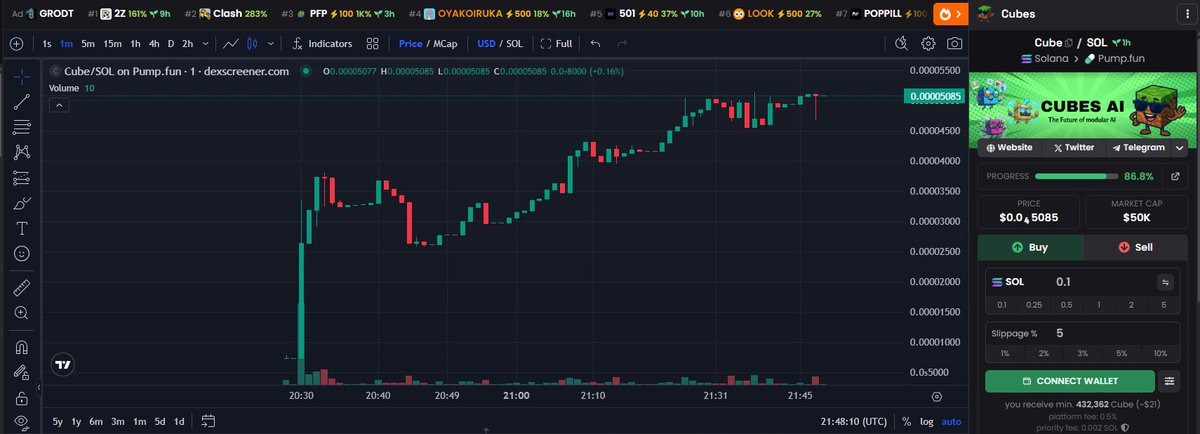Select the trend line drawing tool
The width and height of the screenshot is (1200, 434).
point(21,101)
